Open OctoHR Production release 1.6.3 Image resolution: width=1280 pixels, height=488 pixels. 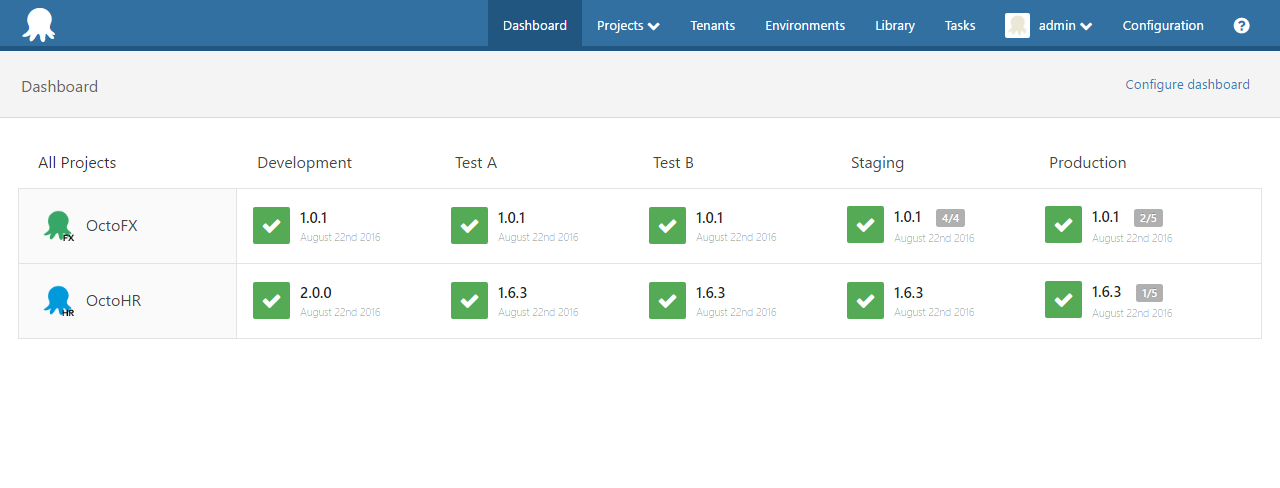pos(1107,293)
